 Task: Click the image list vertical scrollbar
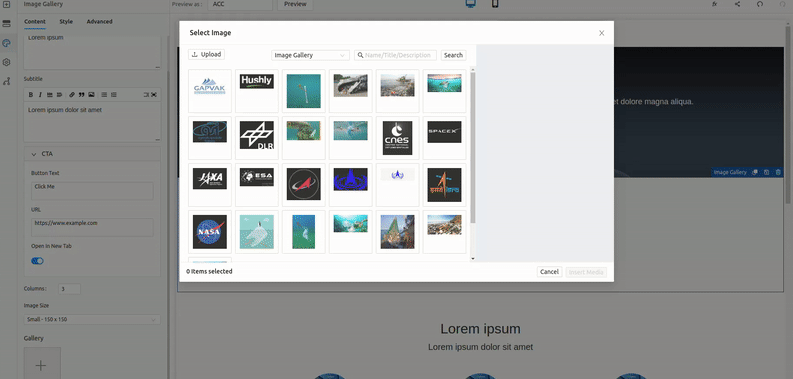(x=473, y=147)
